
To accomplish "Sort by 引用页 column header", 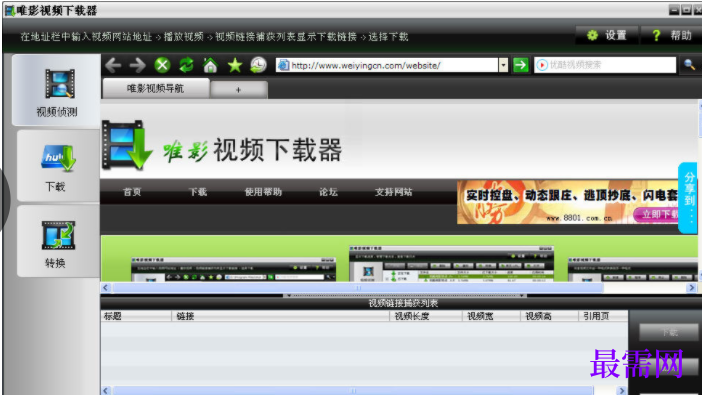I will click(x=603, y=316).
